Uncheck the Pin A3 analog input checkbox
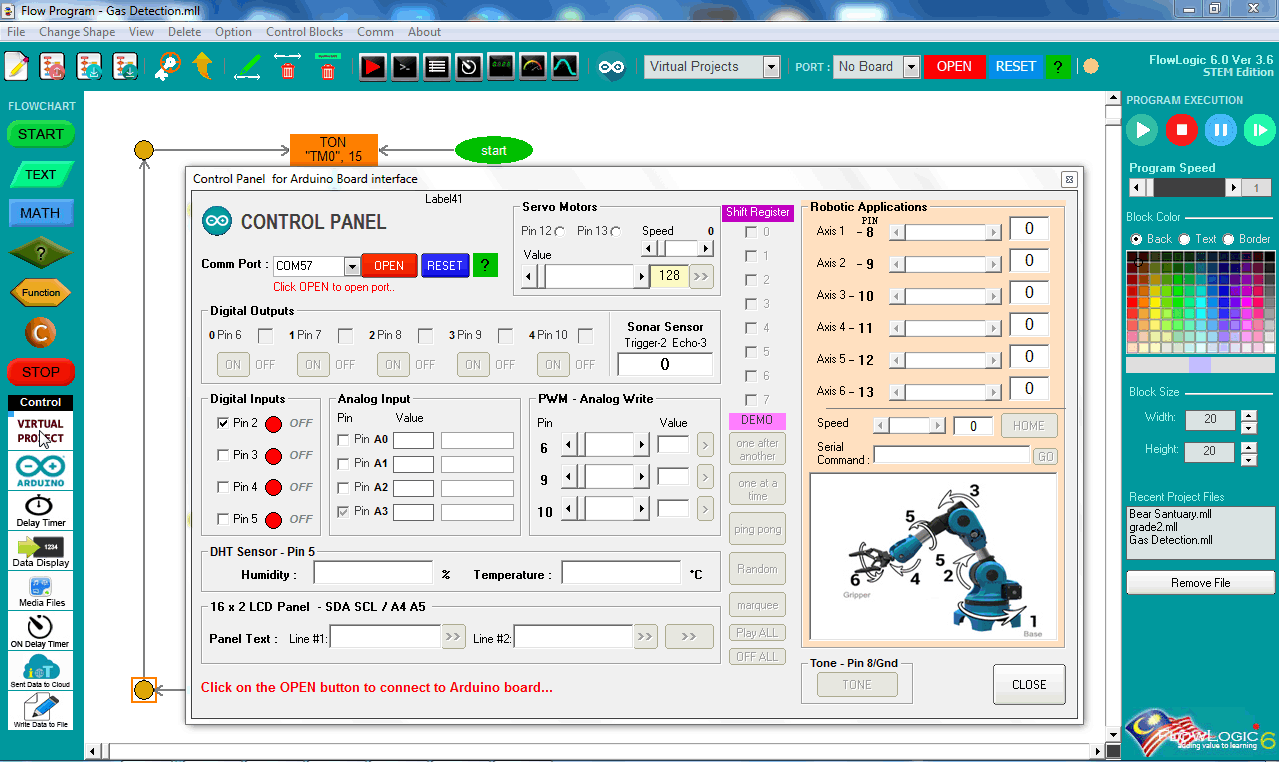 (x=345, y=511)
